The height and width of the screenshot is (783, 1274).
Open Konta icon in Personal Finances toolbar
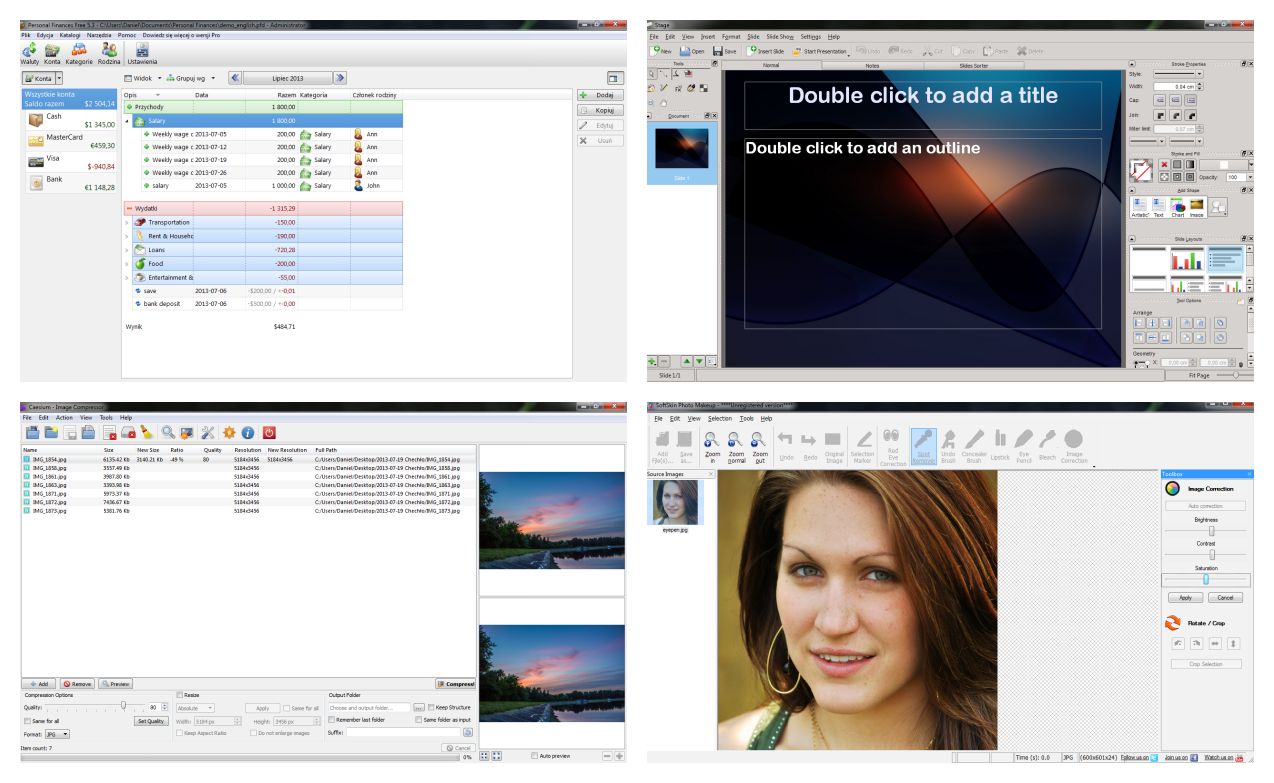[52, 52]
